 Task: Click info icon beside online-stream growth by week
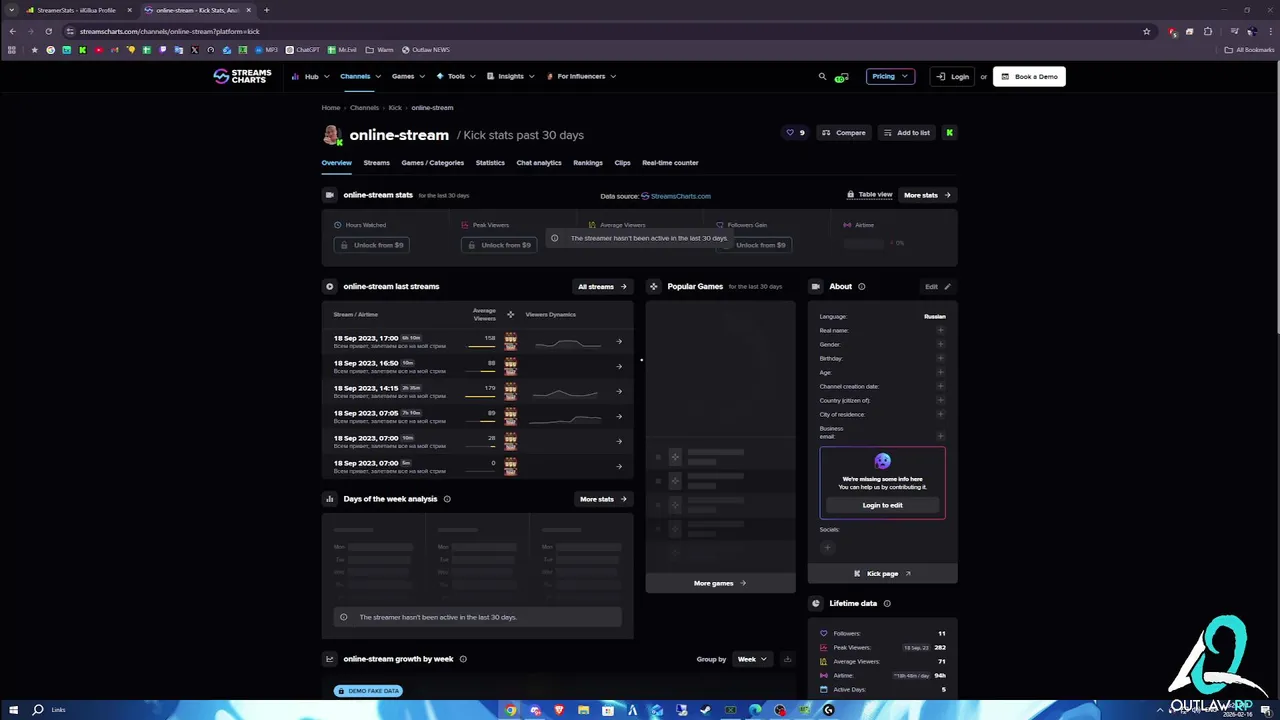[x=463, y=659]
